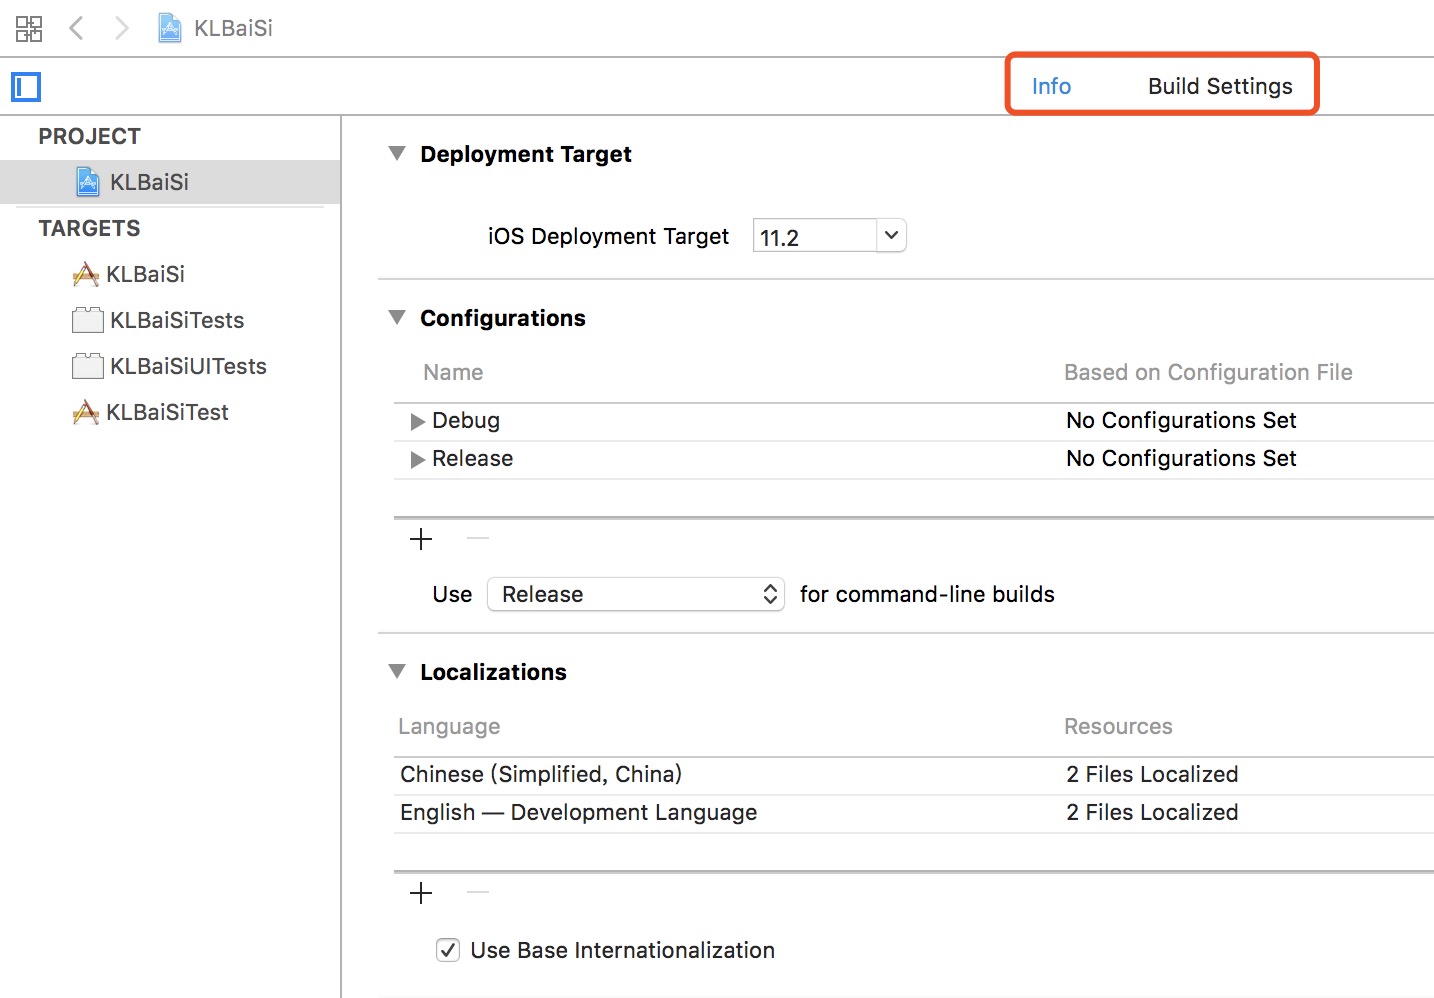Image resolution: width=1434 pixels, height=998 pixels.
Task: Select the KLBaiSi project in sidebar
Action: [x=148, y=182]
